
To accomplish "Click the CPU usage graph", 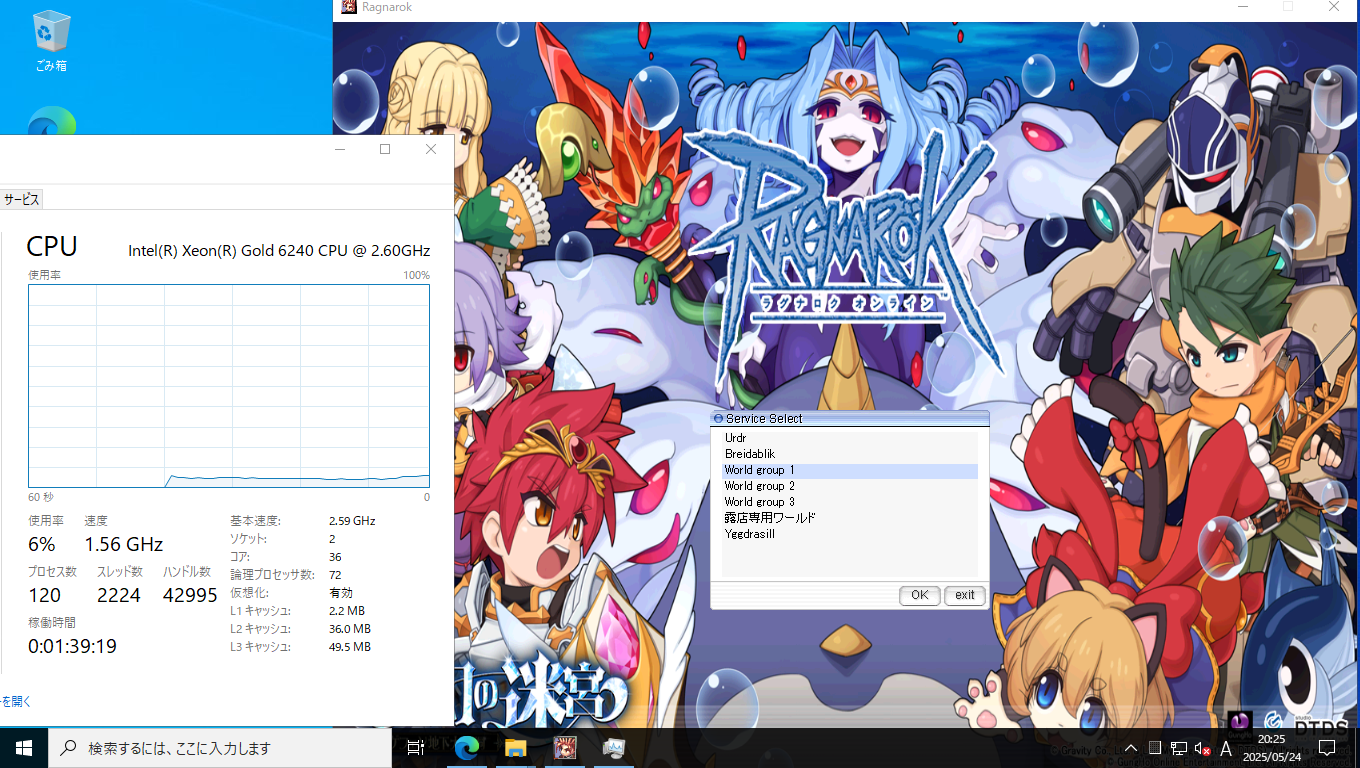I will pyautogui.click(x=229, y=386).
